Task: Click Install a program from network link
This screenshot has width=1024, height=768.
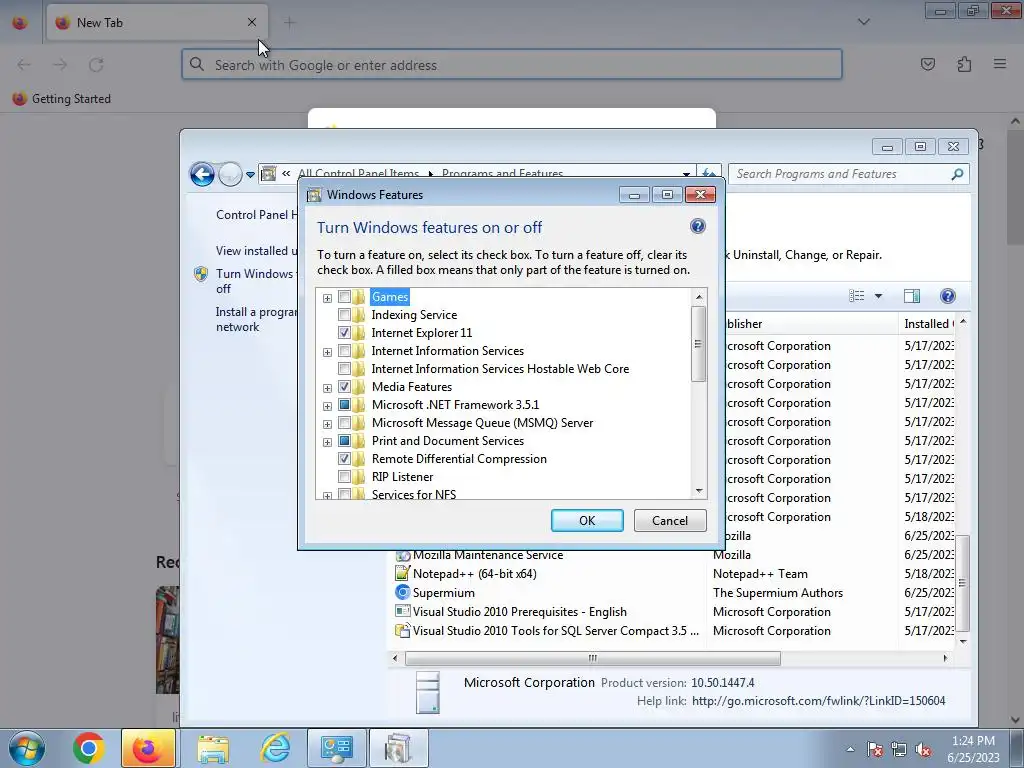Action: pyautogui.click(x=255, y=319)
